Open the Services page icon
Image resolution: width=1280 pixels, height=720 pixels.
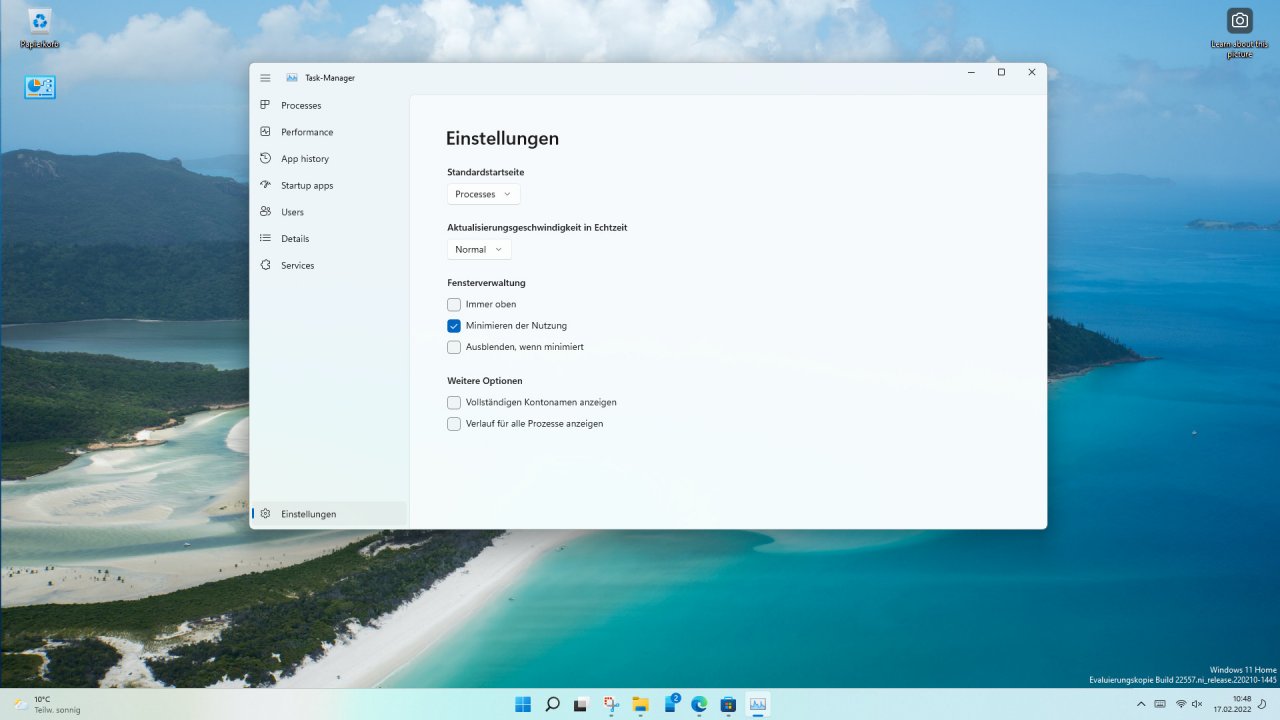[265, 265]
